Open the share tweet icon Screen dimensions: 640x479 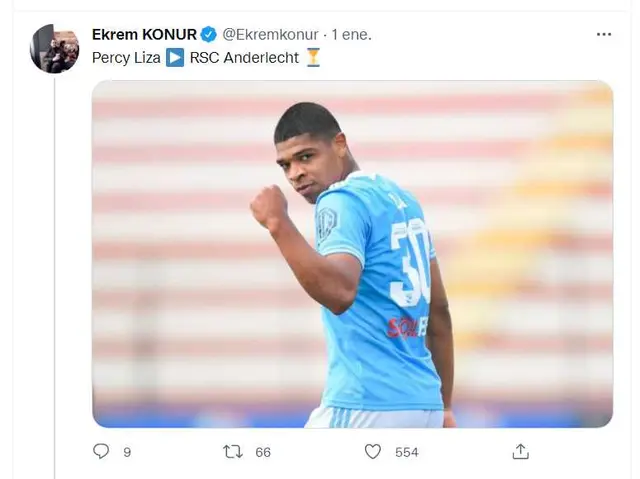(x=520, y=452)
